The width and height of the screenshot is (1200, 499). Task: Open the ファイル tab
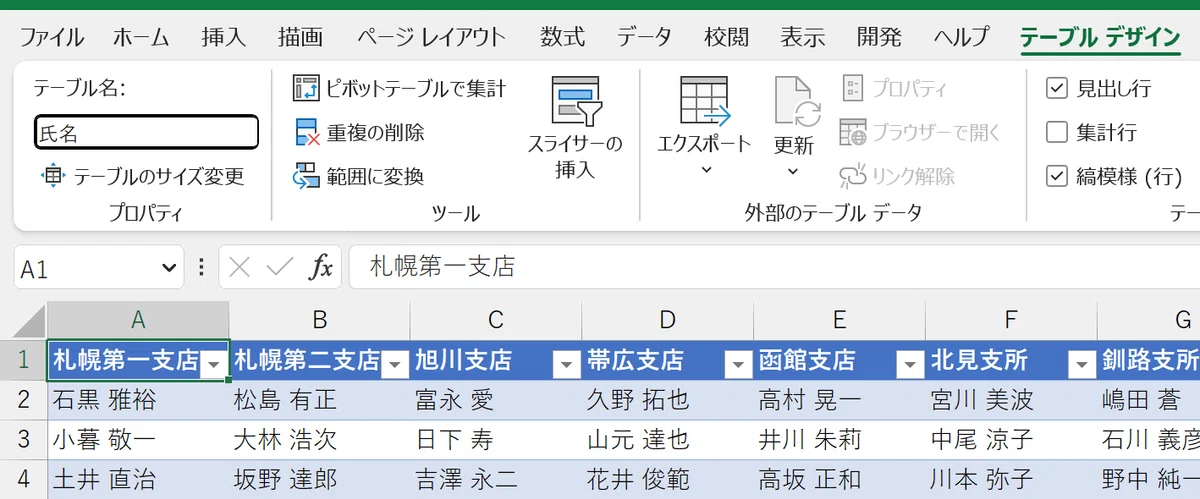(52, 38)
